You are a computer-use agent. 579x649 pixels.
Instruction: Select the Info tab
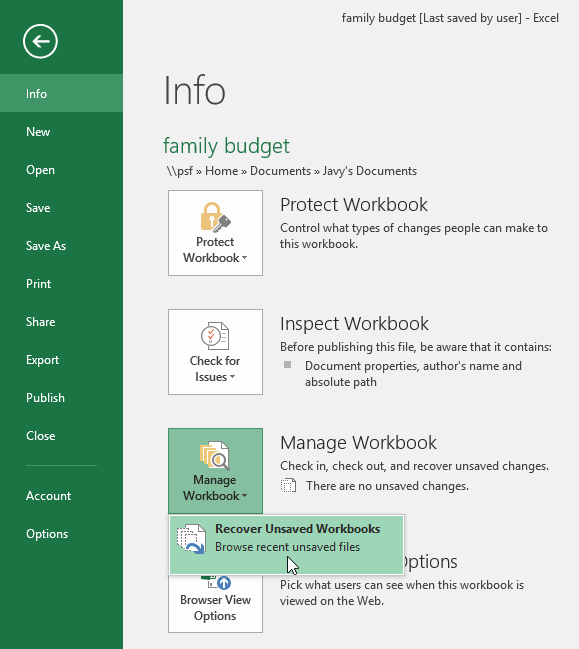[61, 94]
